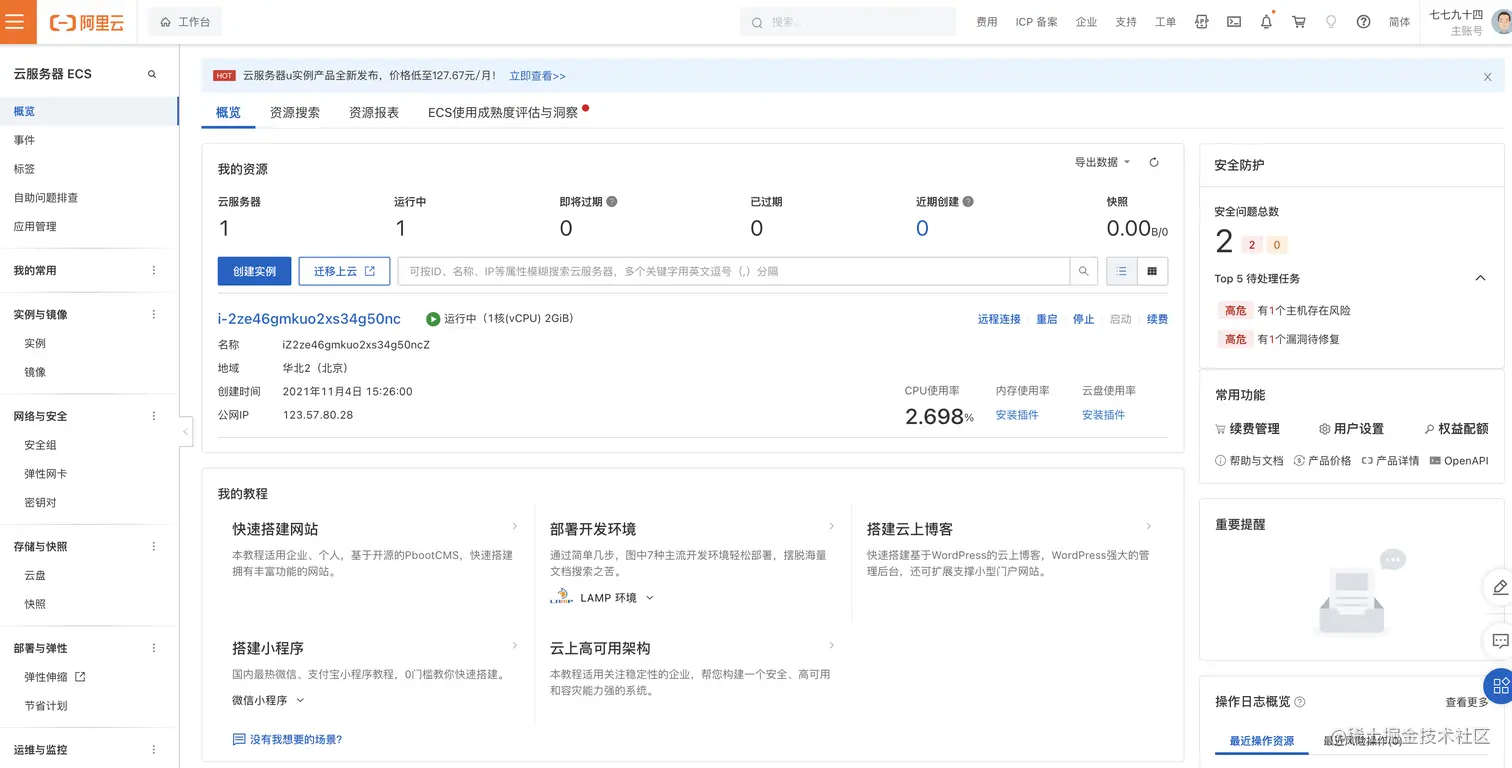Viewport: 1512px width, 768px height.
Task: Open the more-options dots next to 实例与镜像
Action: pyautogui.click(x=154, y=315)
